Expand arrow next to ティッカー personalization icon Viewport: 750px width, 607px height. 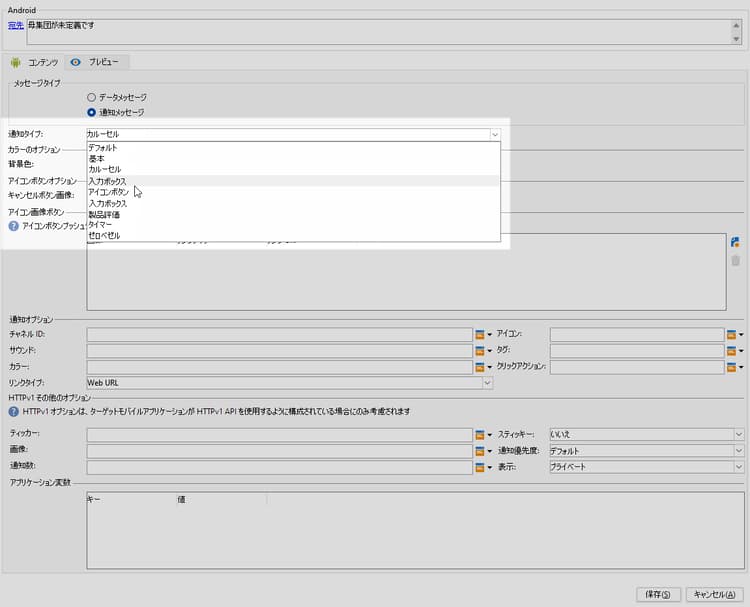coord(489,435)
